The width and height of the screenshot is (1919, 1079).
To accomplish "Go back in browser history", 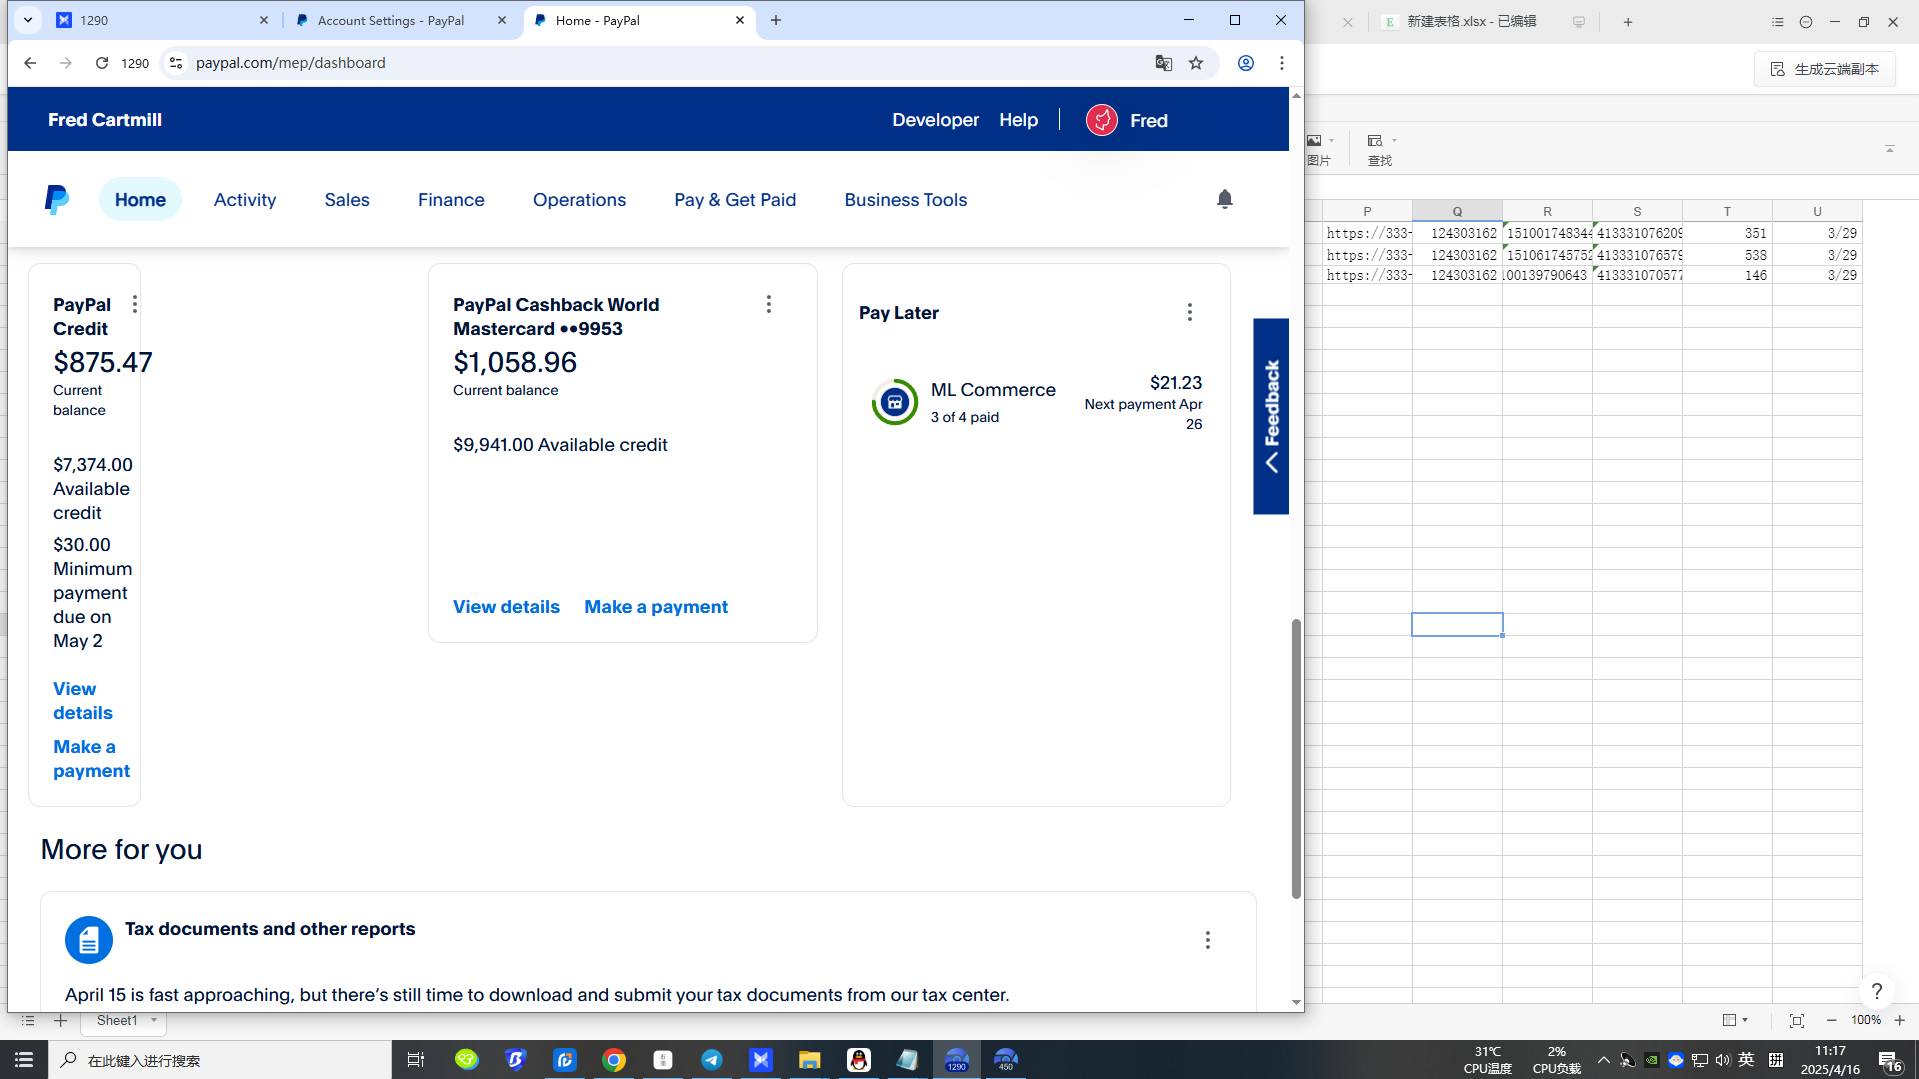I will [x=30, y=63].
